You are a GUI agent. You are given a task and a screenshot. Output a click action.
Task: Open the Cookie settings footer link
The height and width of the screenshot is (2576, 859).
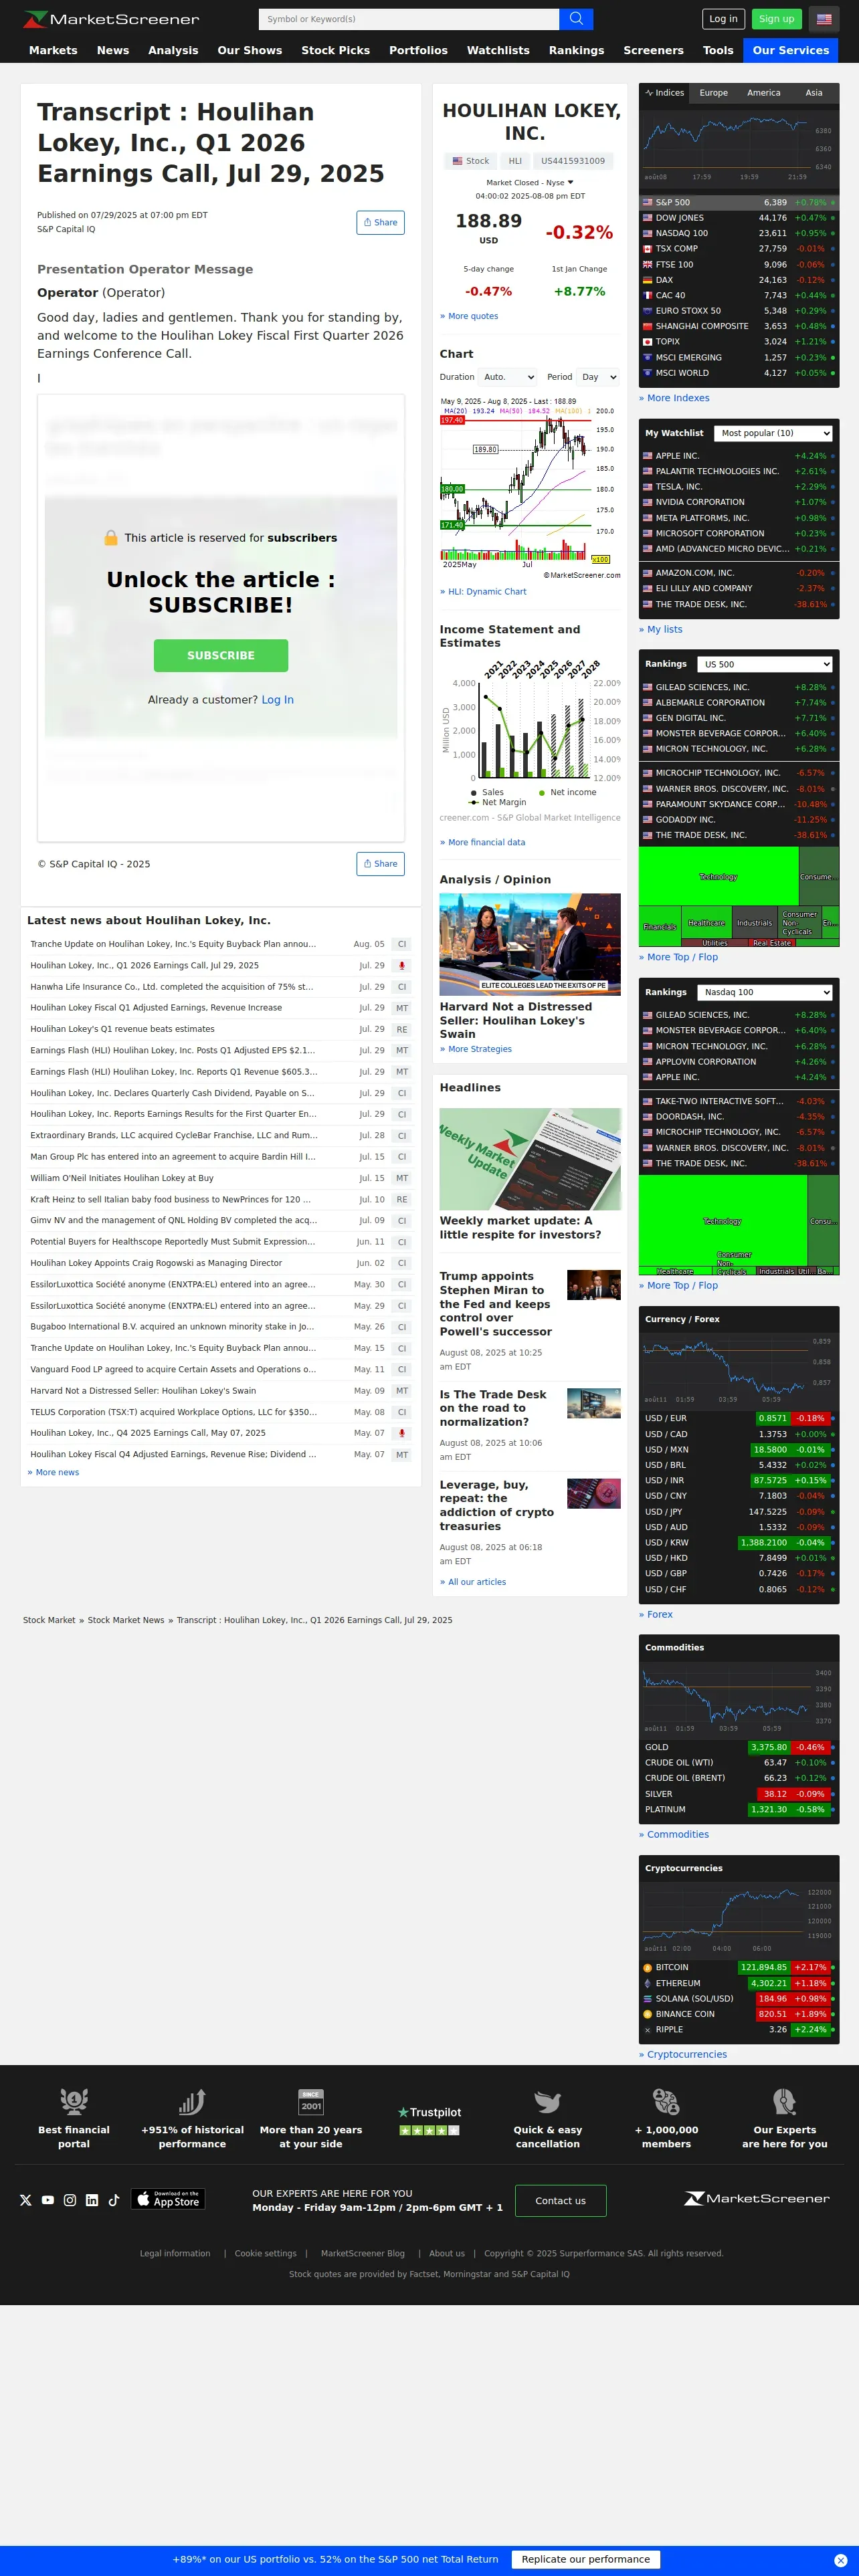(266, 2253)
